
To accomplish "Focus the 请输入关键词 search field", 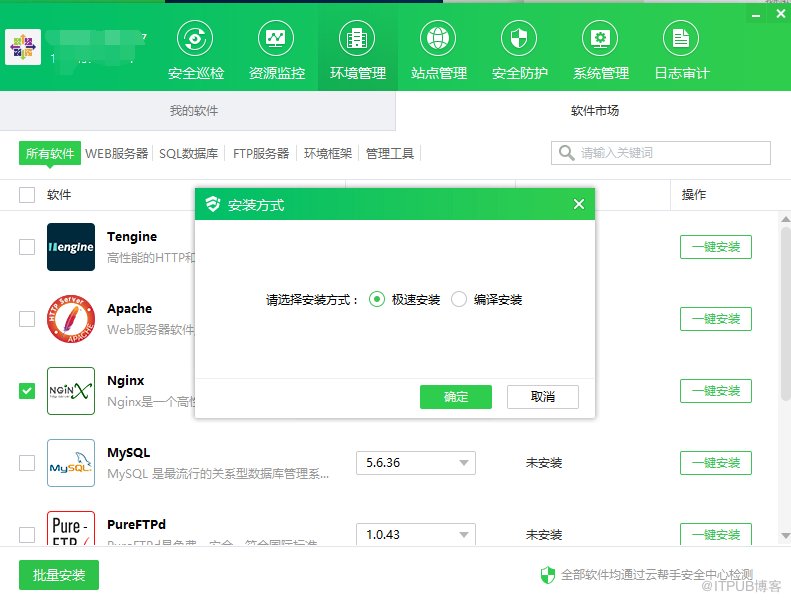I will [661, 153].
